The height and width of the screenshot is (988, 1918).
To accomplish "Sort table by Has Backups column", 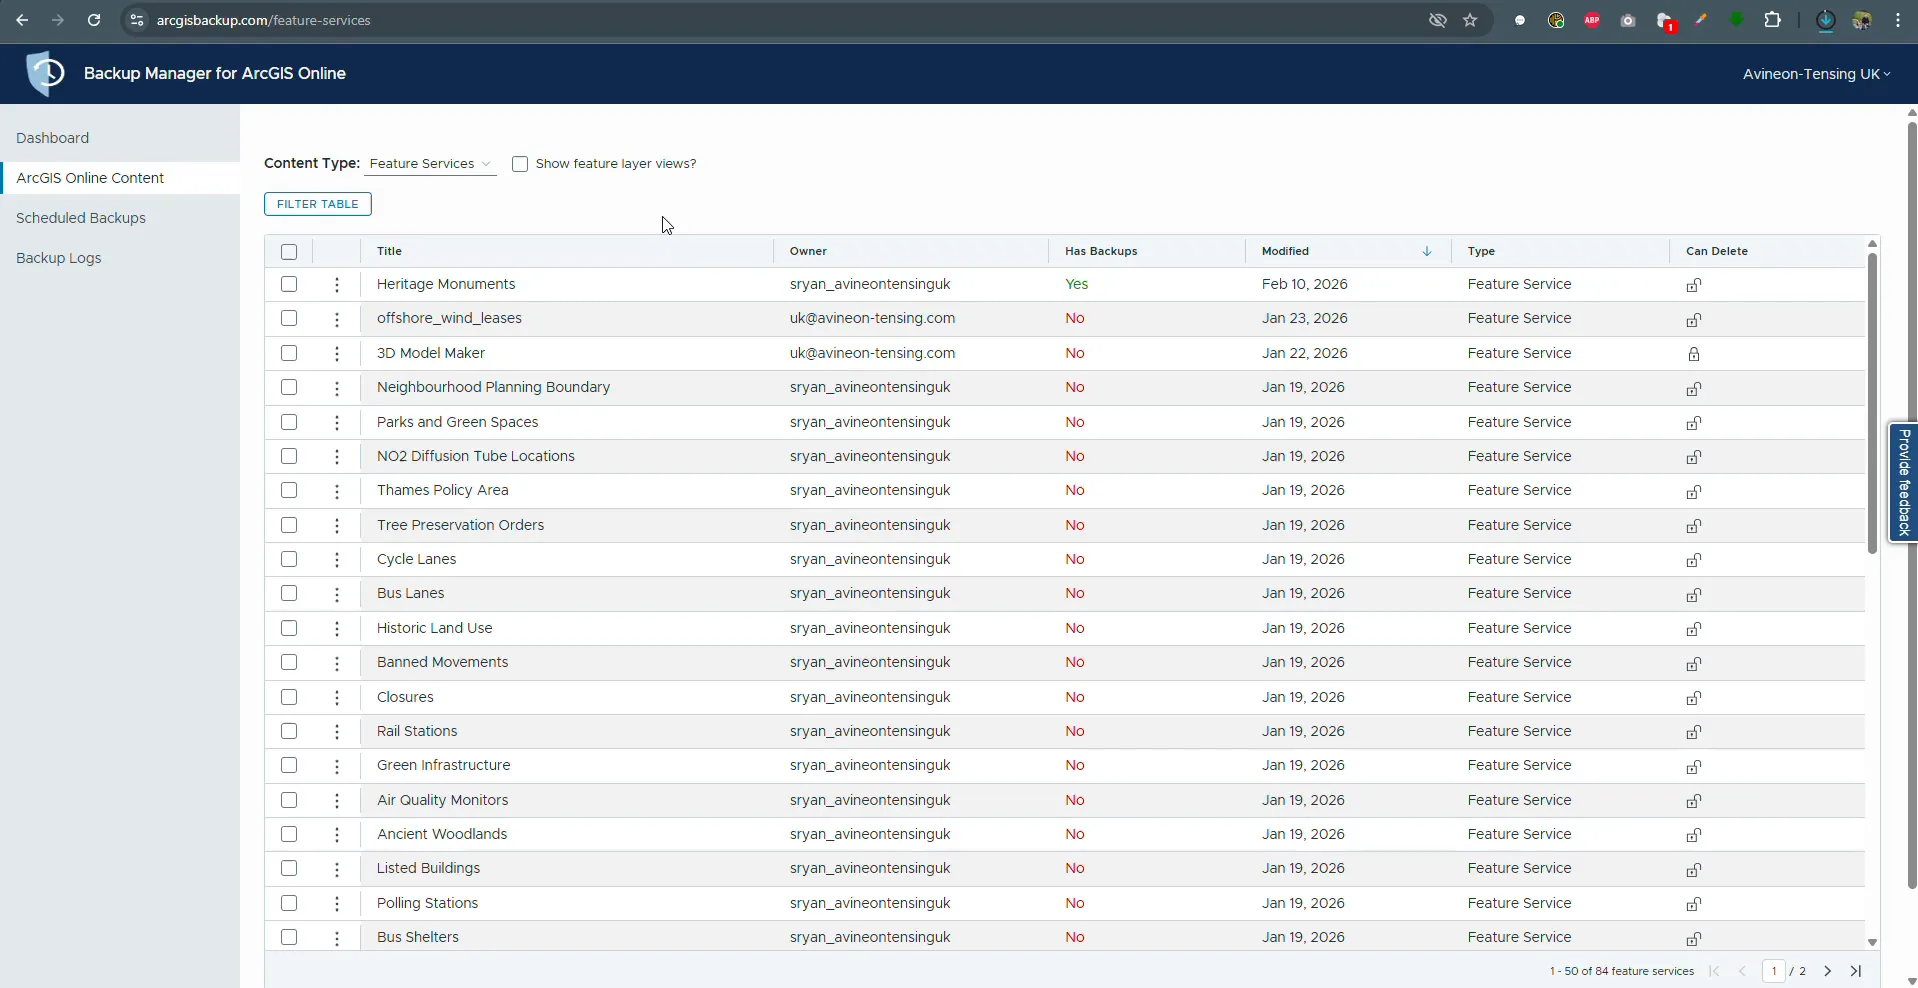I will click(1101, 251).
